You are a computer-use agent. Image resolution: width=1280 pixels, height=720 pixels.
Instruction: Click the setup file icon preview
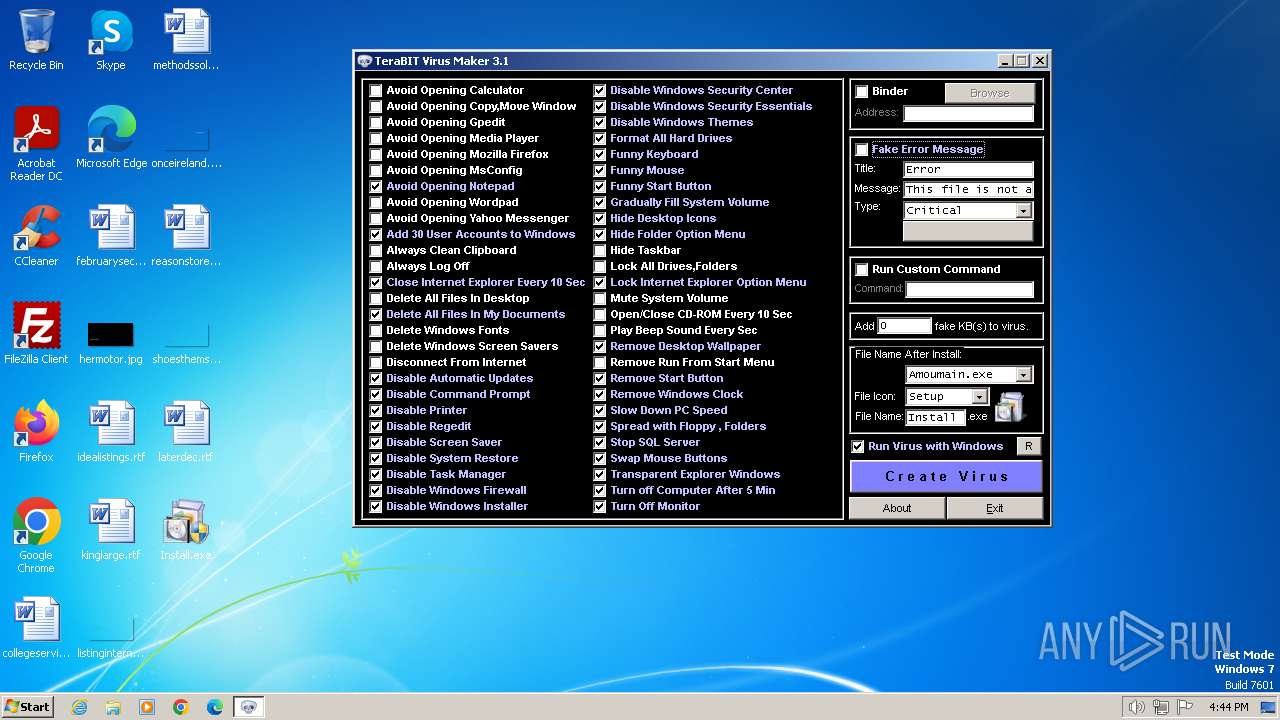pyautogui.click(x=1010, y=406)
